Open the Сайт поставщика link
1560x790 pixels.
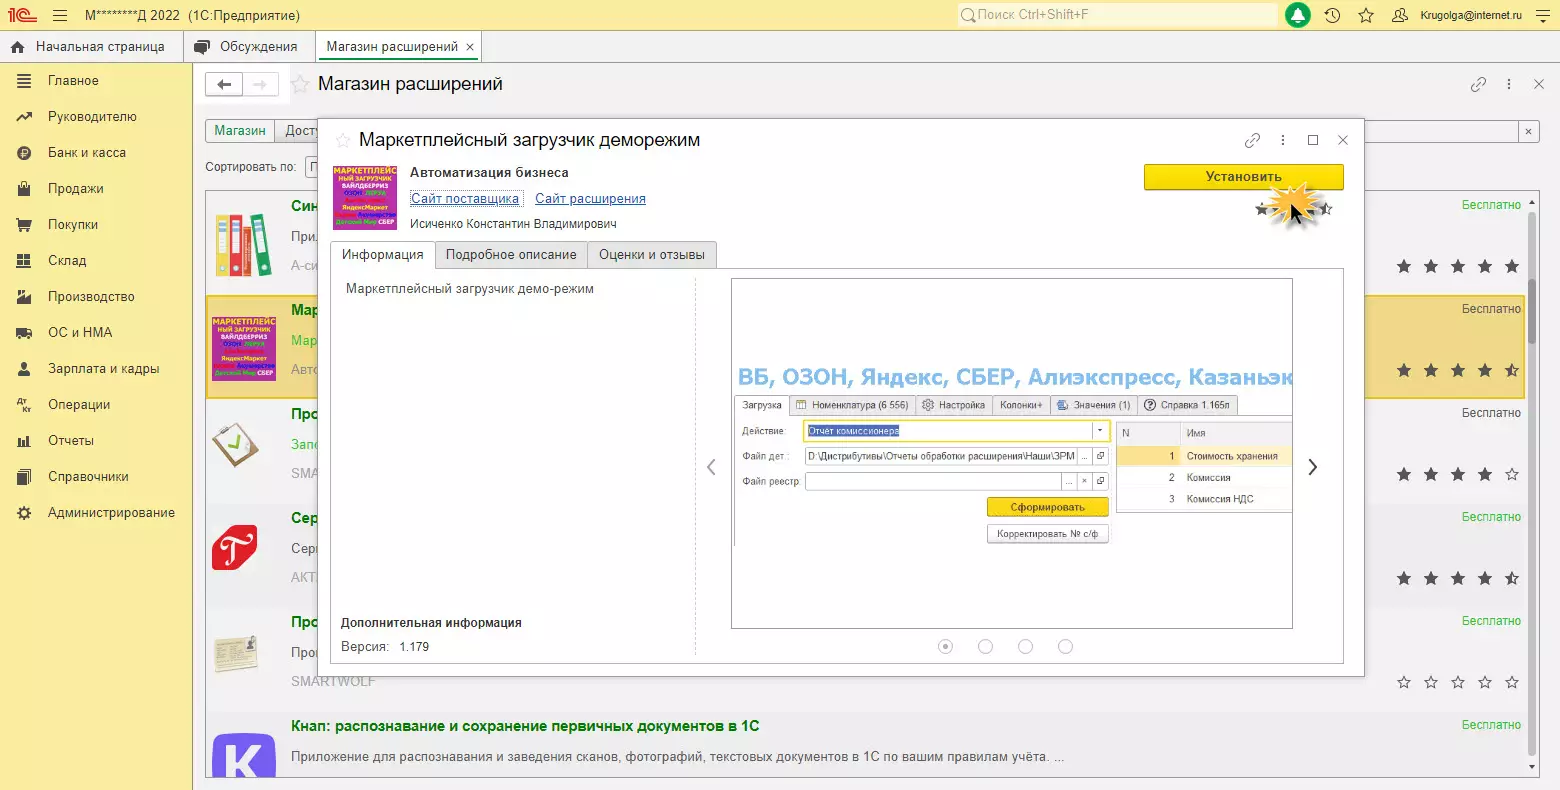(x=465, y=199)
